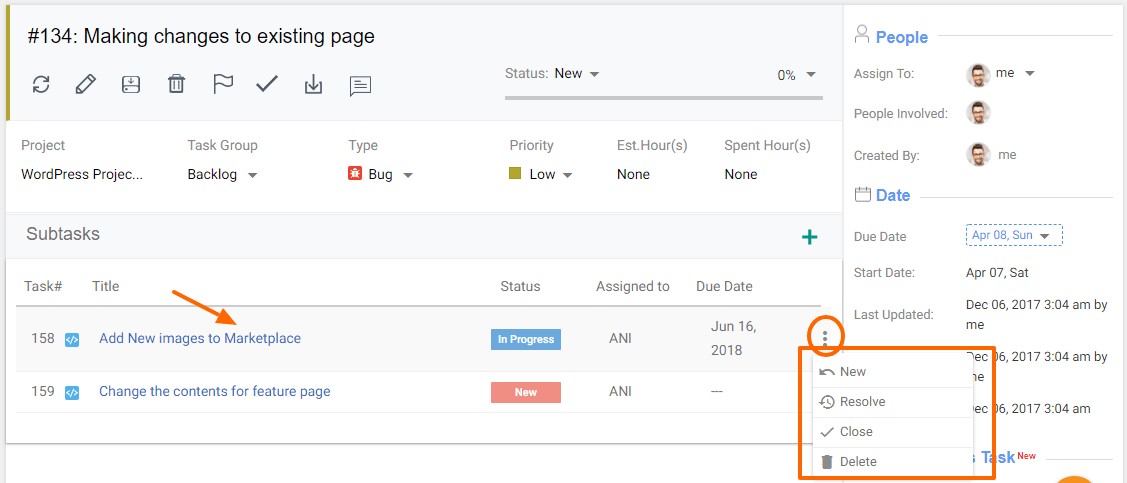Click the WordPress Project name
This screenshot has height=483, width=1127.
pyautogui.click(x=82, y=174)
